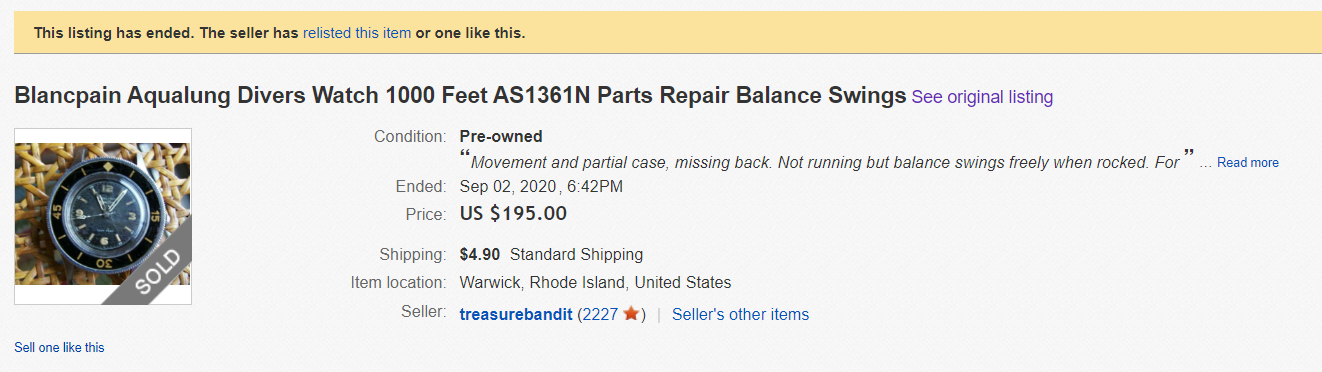Viewport: 1322px width, 372px height.
Task: Click the SOLD ribbon on the photo
Action: click(x=156, y=270)
